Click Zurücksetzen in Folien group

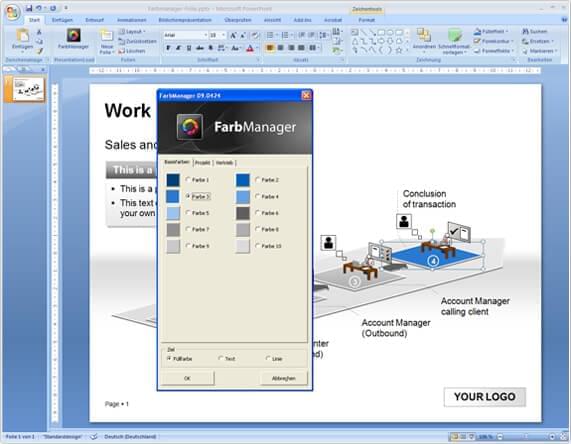[x=137, y=41]
